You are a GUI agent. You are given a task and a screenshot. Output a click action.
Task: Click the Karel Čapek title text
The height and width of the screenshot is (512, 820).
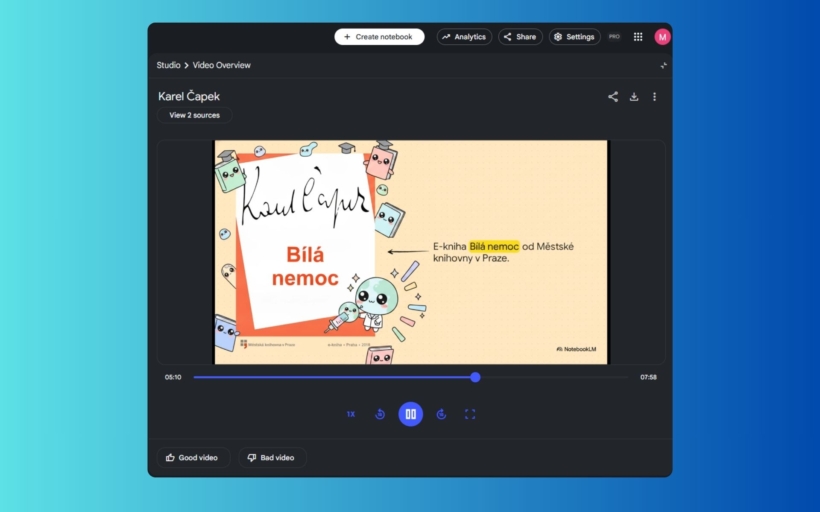coord(189,96)
